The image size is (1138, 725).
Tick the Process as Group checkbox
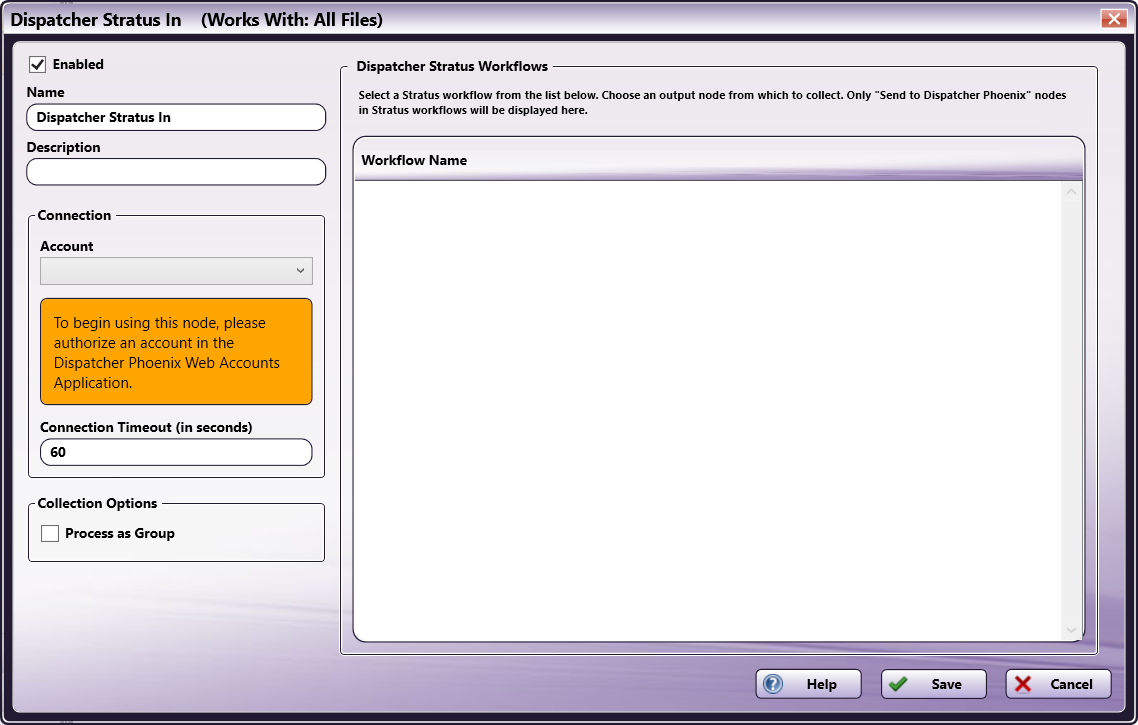click(50, 533)
